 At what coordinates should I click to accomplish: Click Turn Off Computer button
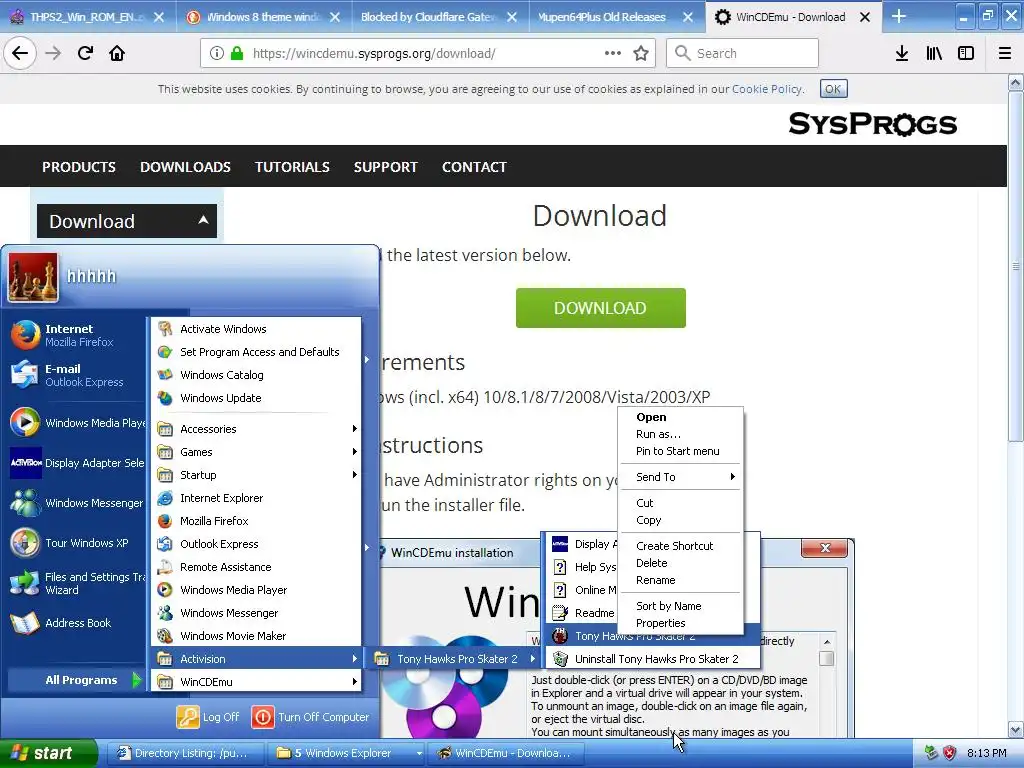pyautogui.click(x=311, y=716)
